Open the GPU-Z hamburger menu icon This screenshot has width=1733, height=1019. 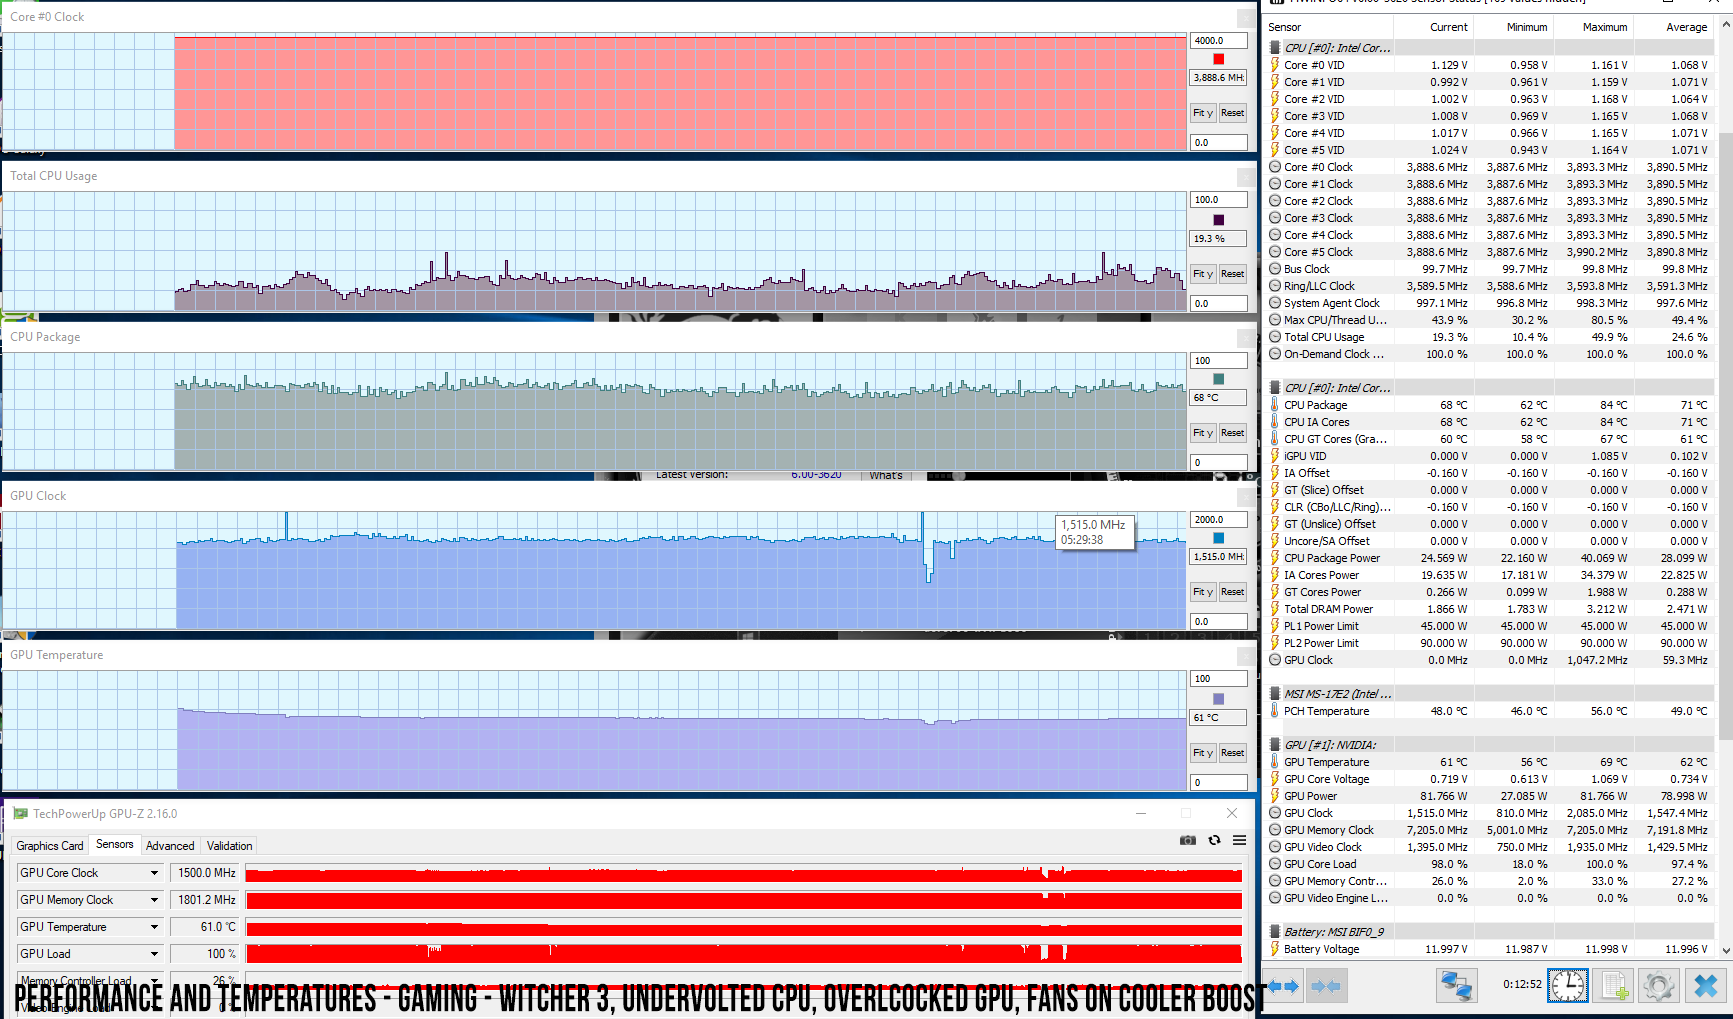point(1239,840)
